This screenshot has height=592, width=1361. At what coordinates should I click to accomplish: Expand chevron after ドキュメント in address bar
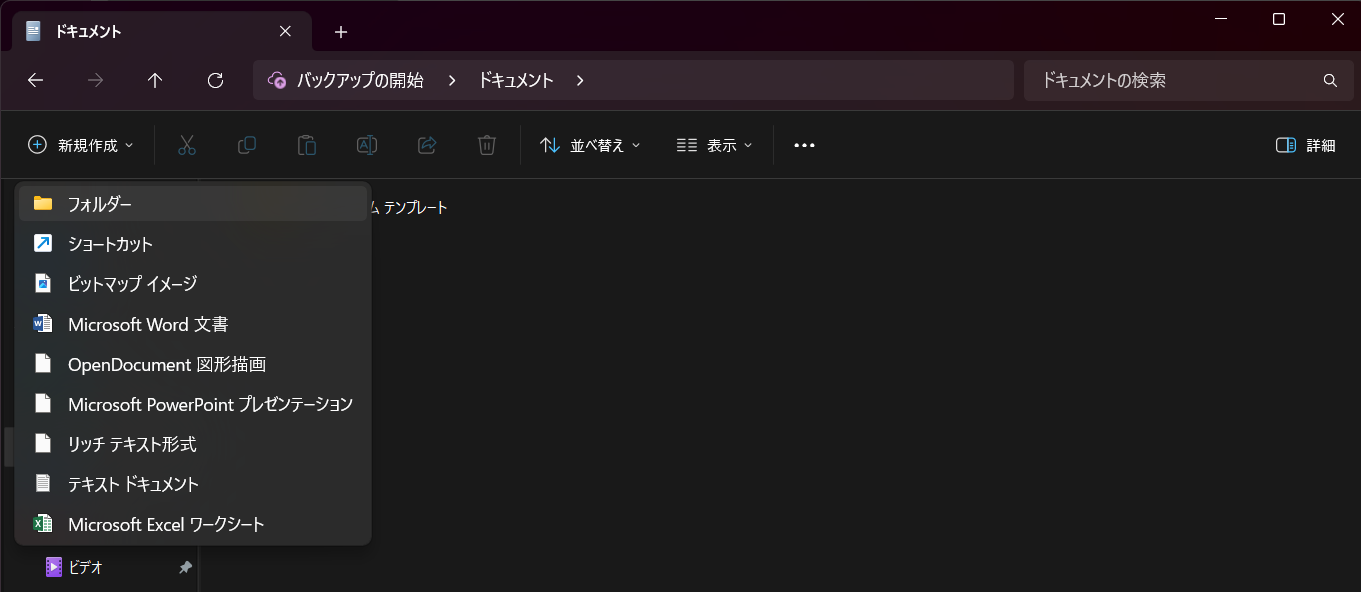tap(580, 81)
